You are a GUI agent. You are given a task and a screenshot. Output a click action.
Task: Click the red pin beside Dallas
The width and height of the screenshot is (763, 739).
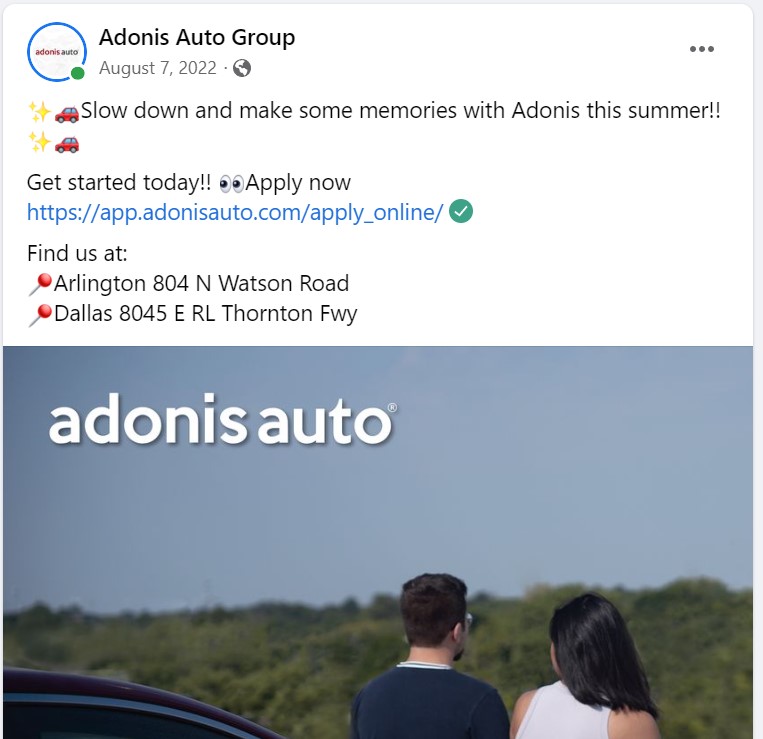point(40,315)
